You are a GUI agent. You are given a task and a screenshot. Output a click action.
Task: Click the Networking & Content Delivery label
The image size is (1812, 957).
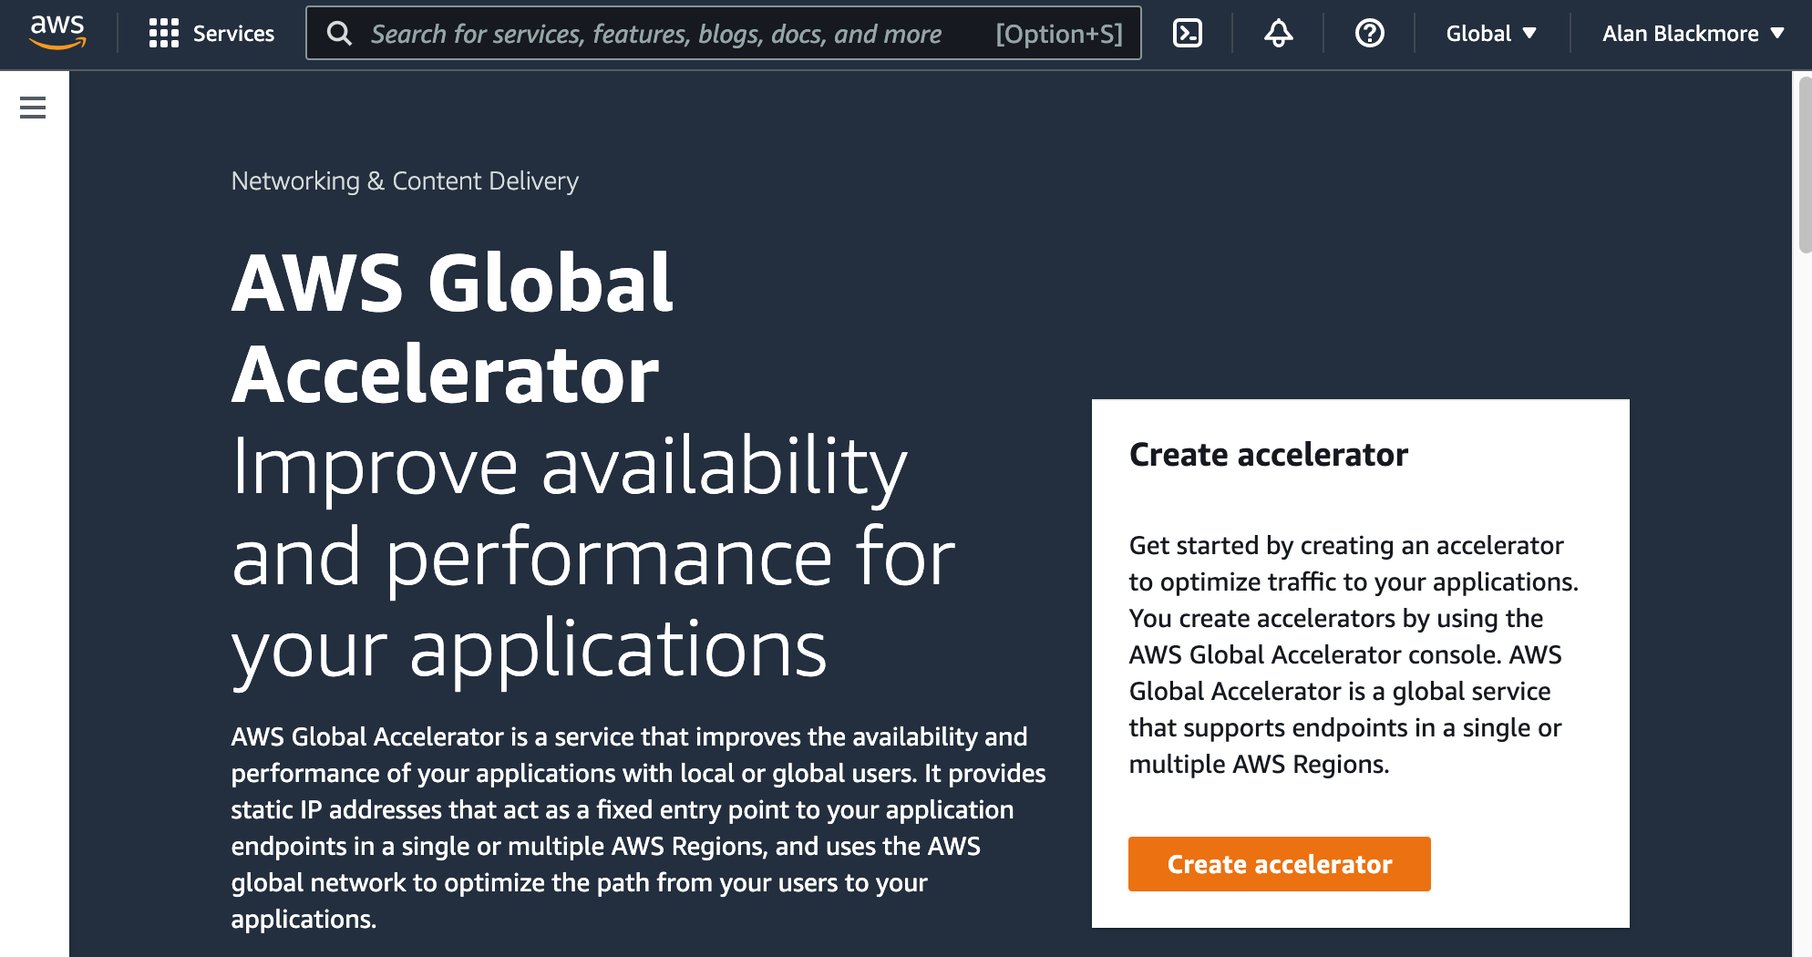404,181
